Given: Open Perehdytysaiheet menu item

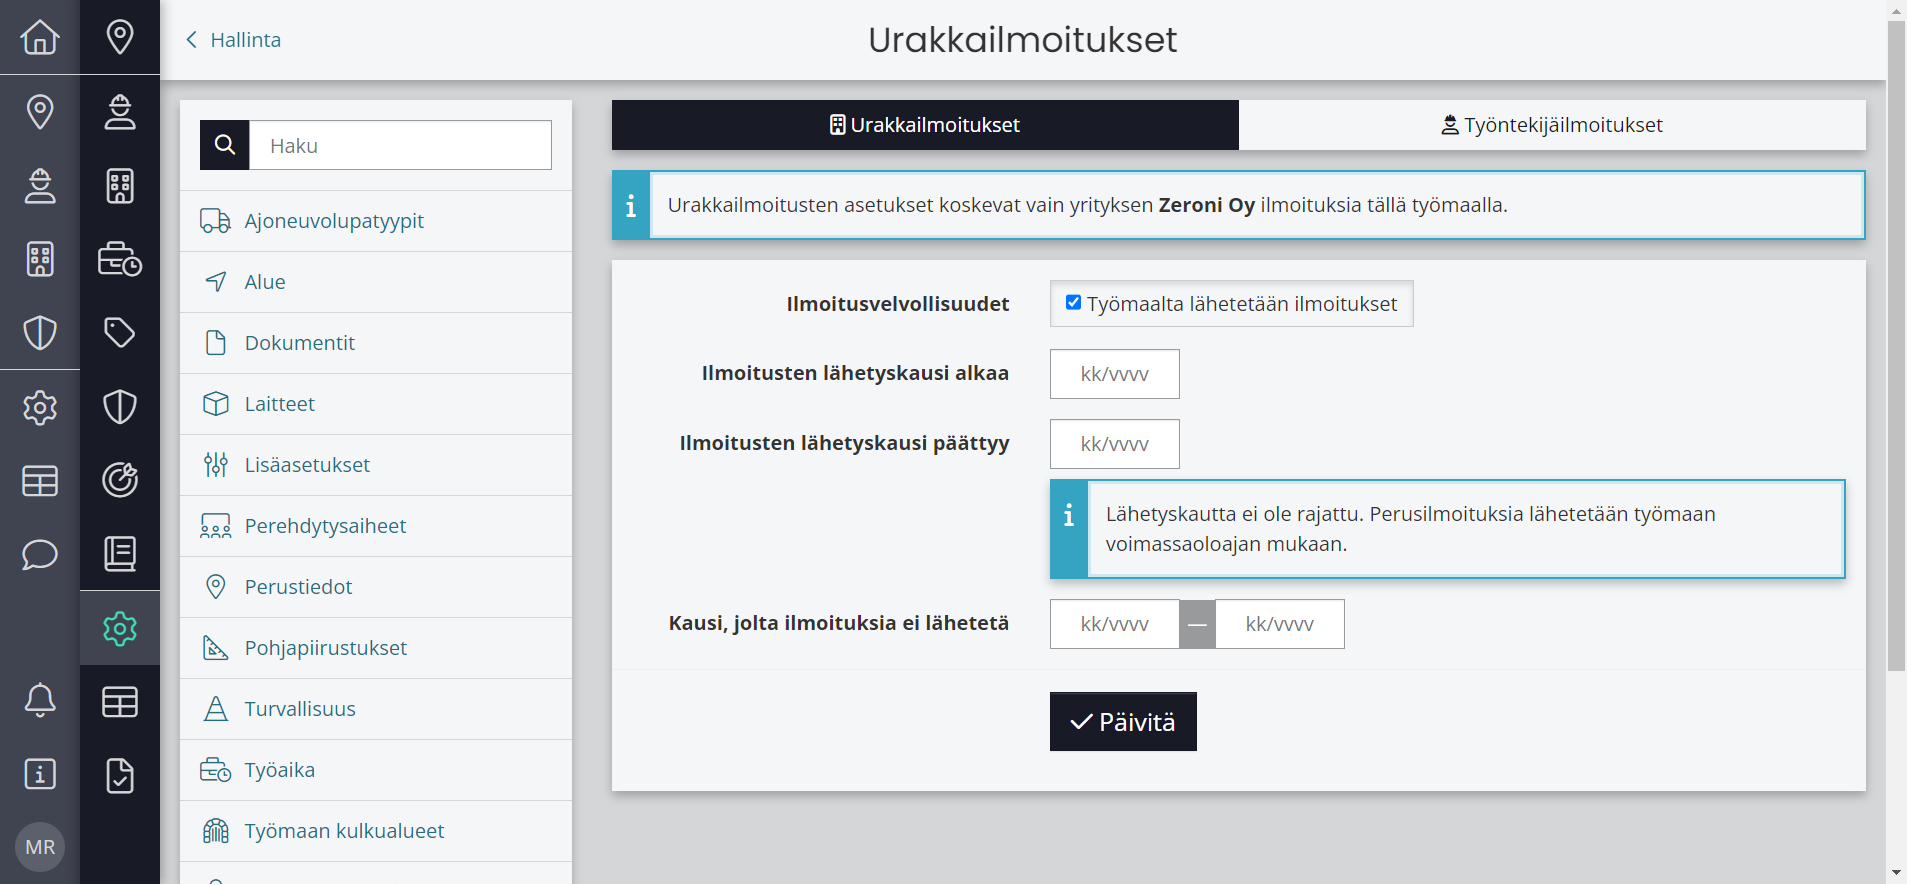Looking at the screenshot, I should 376,526.
